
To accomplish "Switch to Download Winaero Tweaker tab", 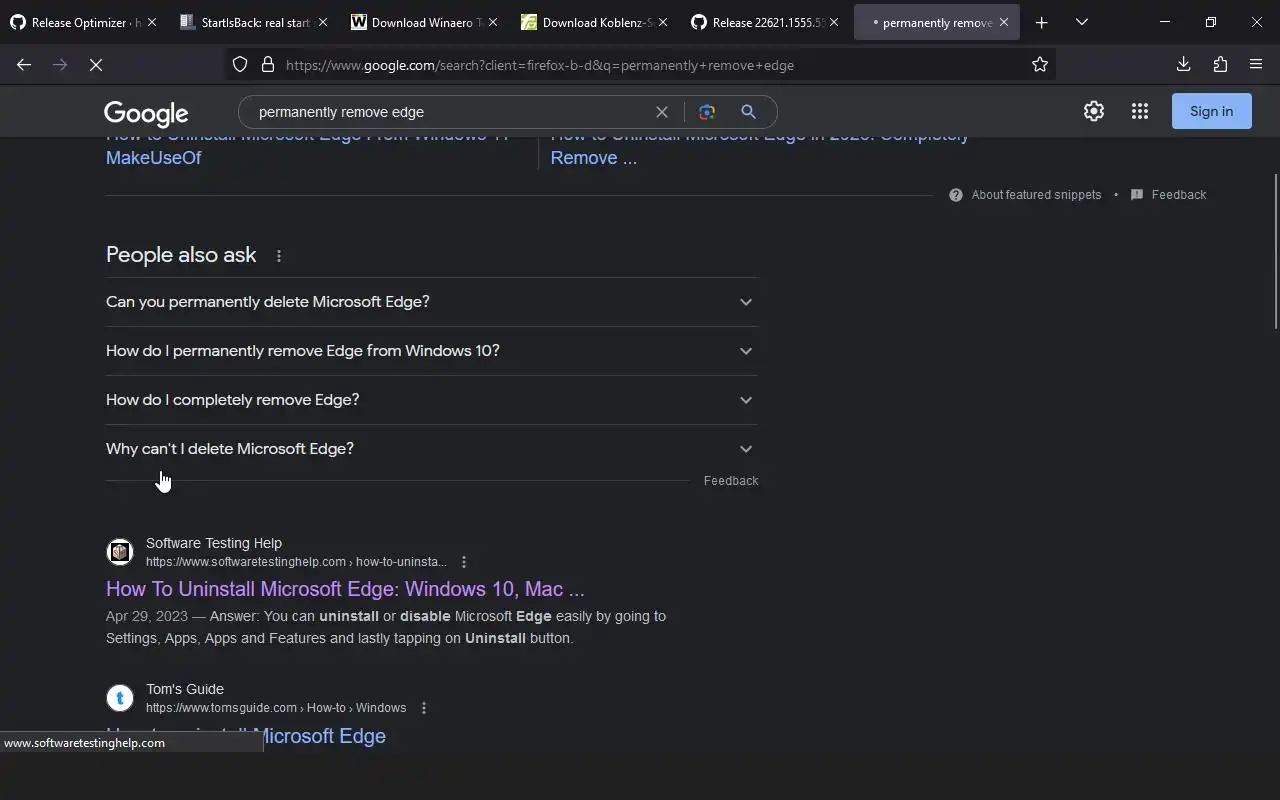I will click(x=424, y=22).
